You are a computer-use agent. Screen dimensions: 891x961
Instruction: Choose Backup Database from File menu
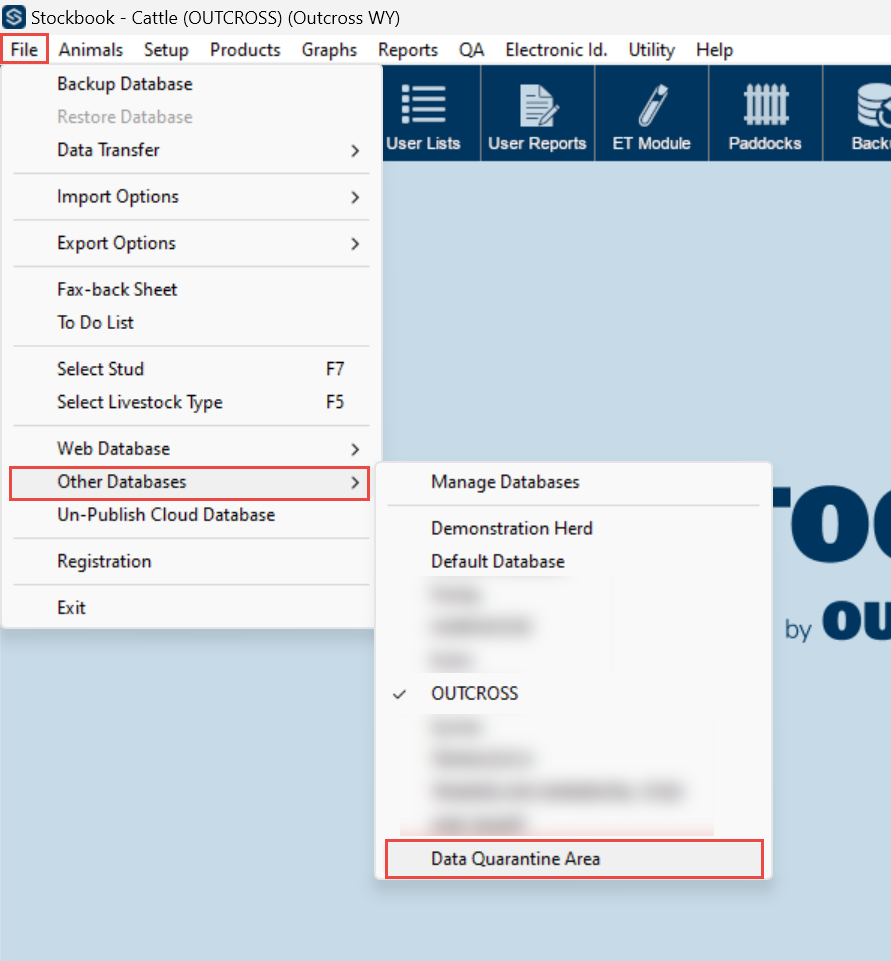[125, 84]
